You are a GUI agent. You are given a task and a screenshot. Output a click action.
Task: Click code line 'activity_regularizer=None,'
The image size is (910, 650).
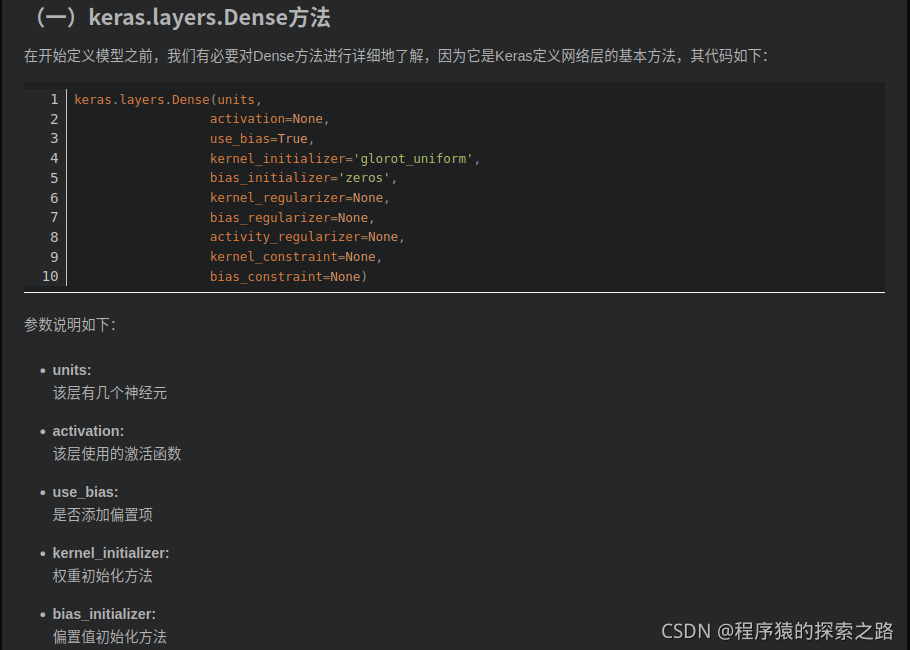click(307, 237)
